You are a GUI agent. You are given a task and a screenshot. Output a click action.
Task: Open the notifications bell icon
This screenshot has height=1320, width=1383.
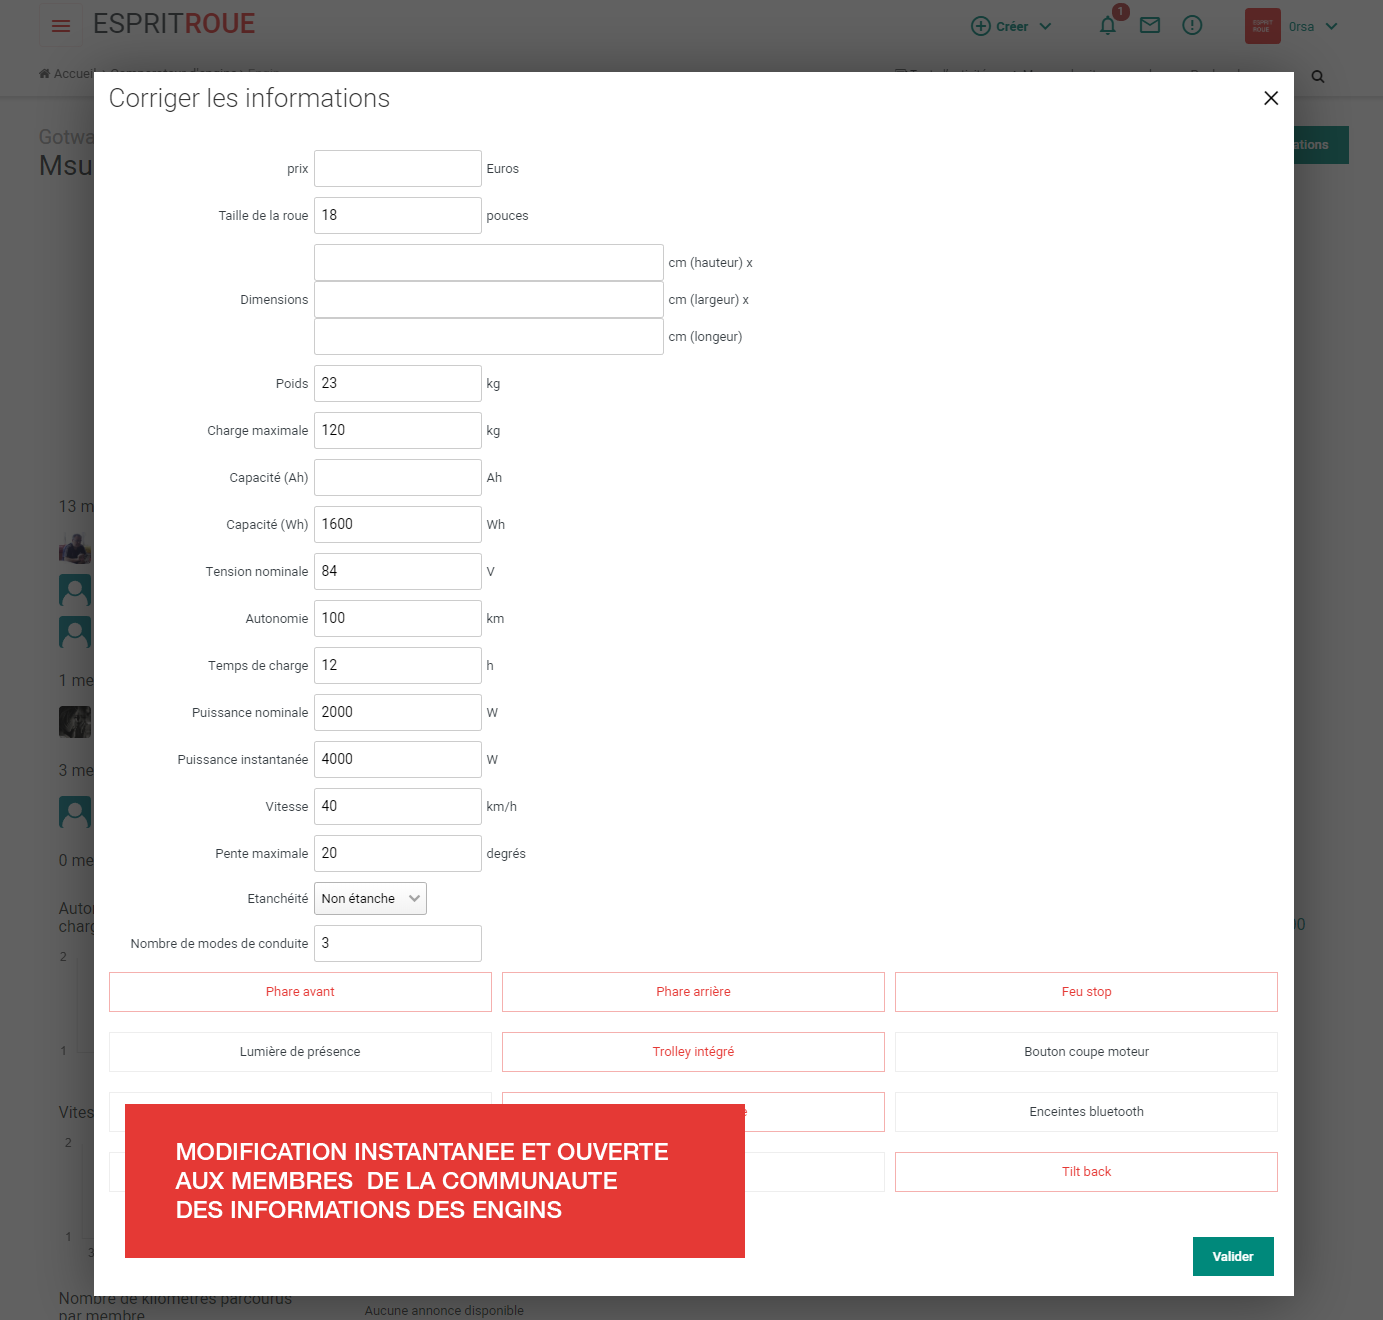[1107, 26]
